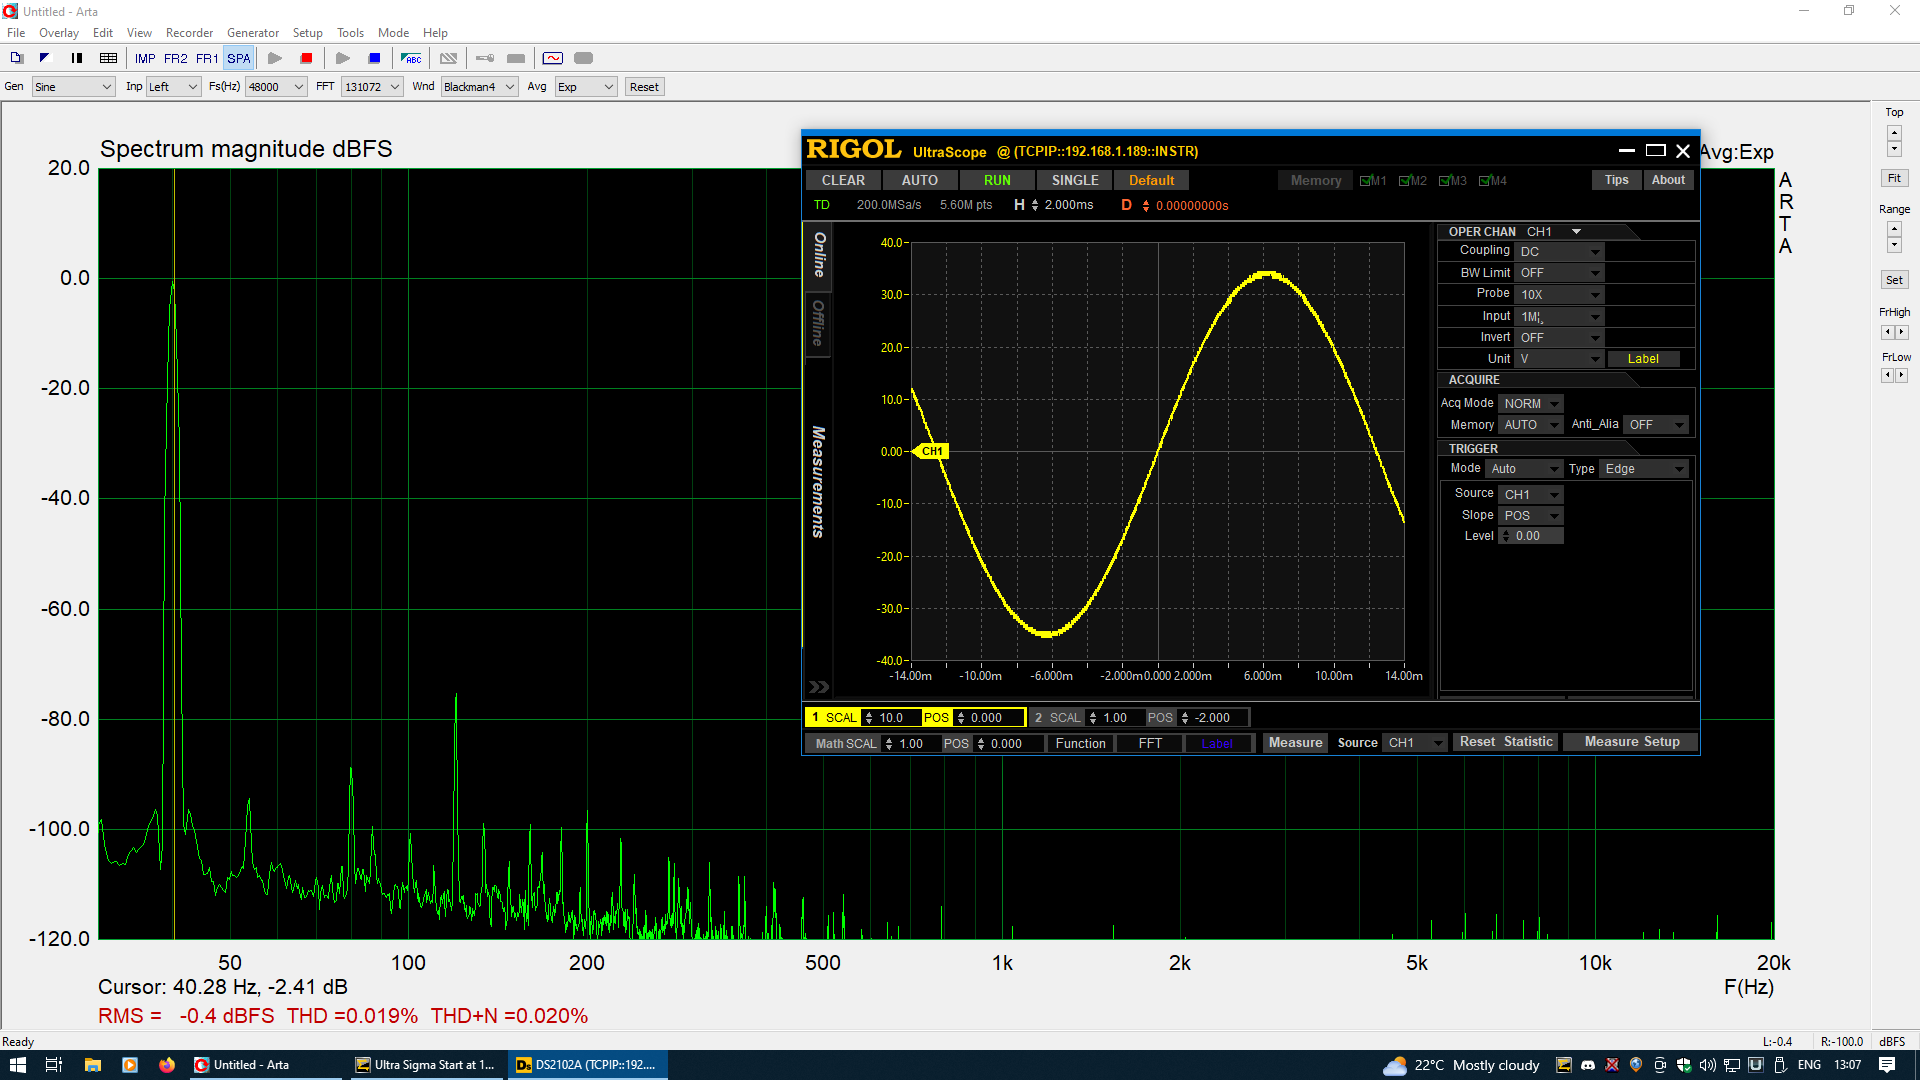Click the yellow Label button
This screenshot has height=1080, width=1920.
coord(1643,359)
